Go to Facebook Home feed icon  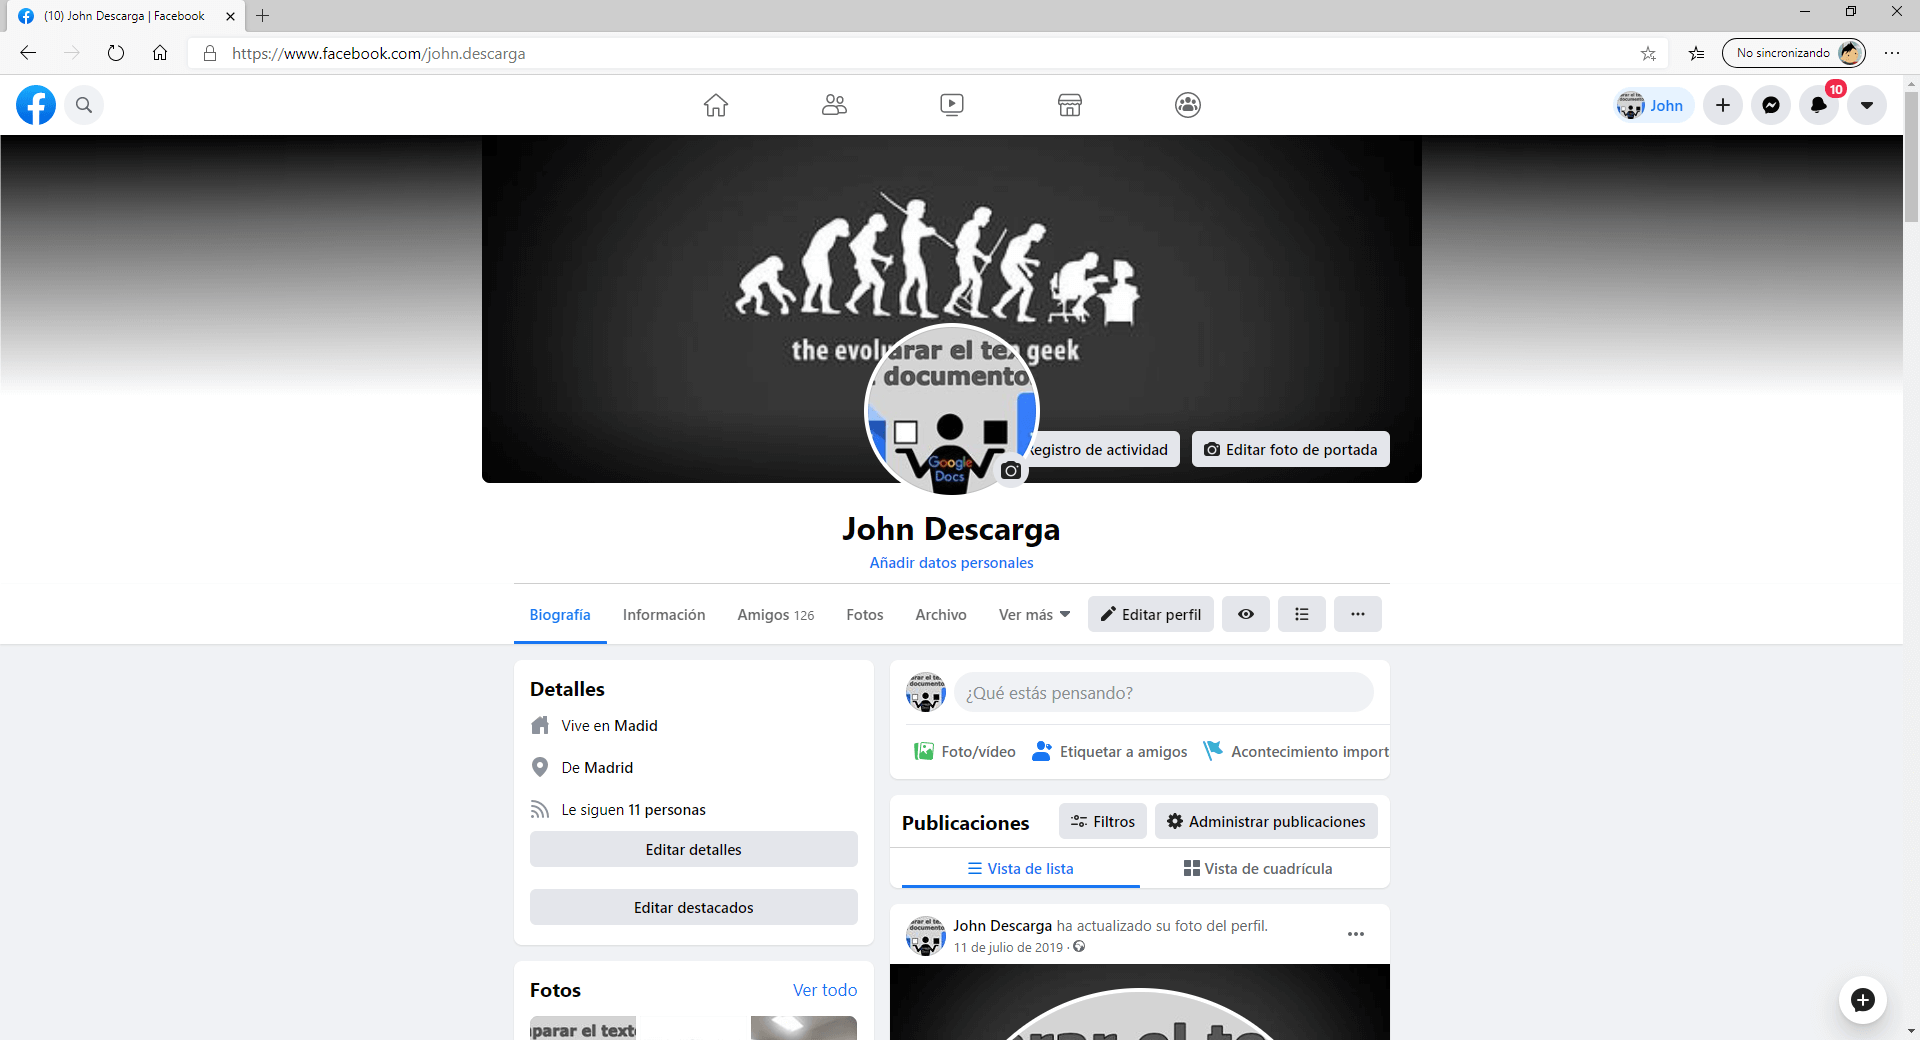(716, 105)
